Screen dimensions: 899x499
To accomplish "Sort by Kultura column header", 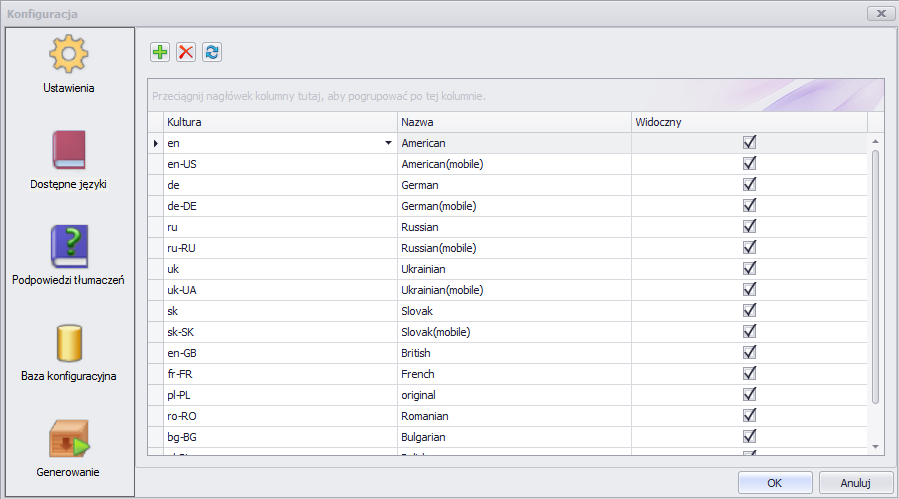I will coord(280,122).
